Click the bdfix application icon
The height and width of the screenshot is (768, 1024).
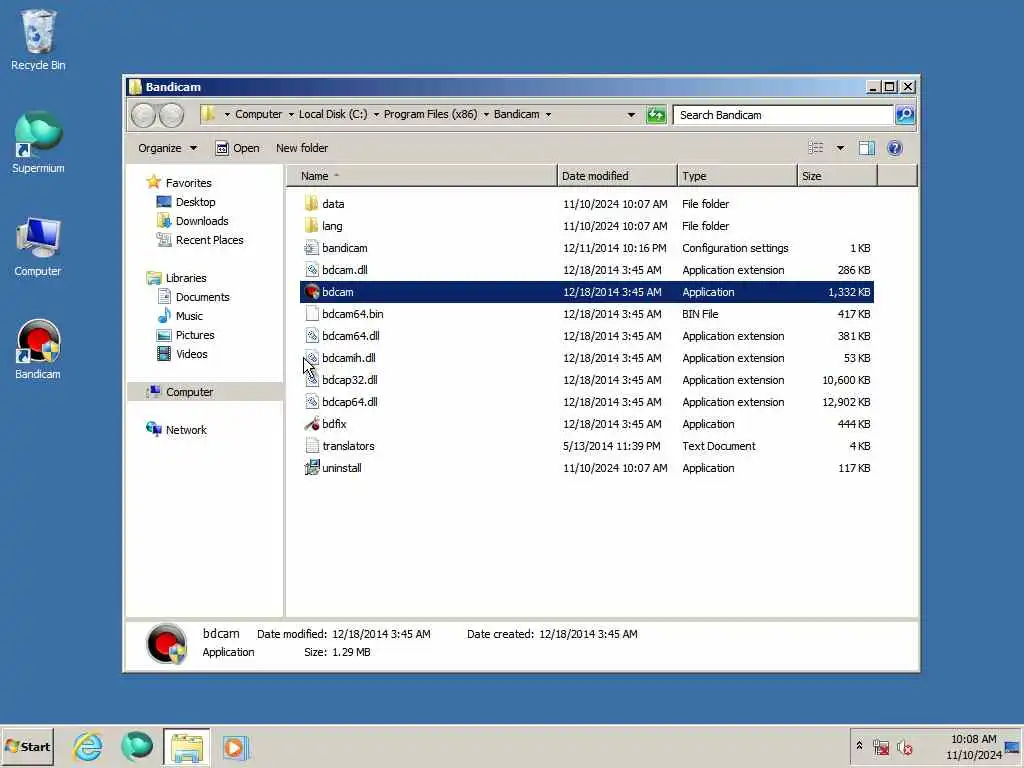point(312,424)
